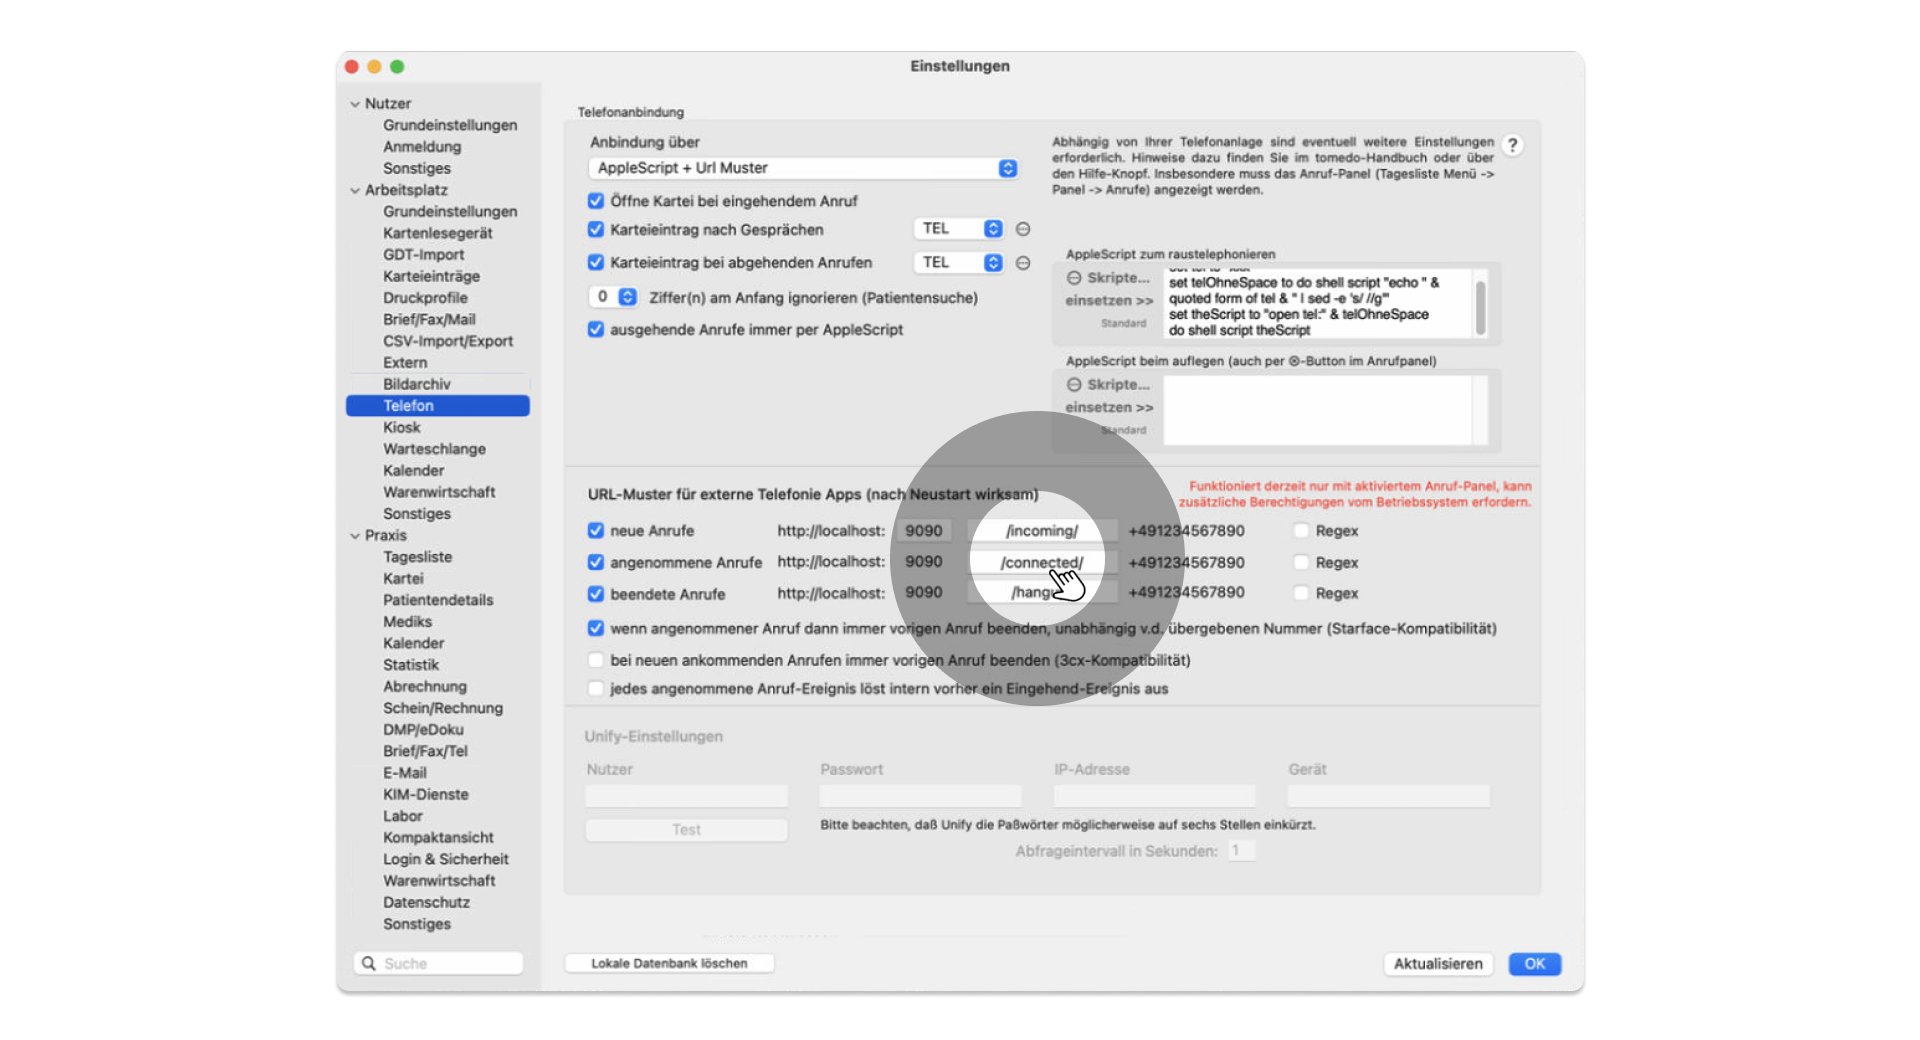1920x1040 pixels.
Task: Uncheck Karteieintrag nach Gesprächen
Action: [596, 230]
